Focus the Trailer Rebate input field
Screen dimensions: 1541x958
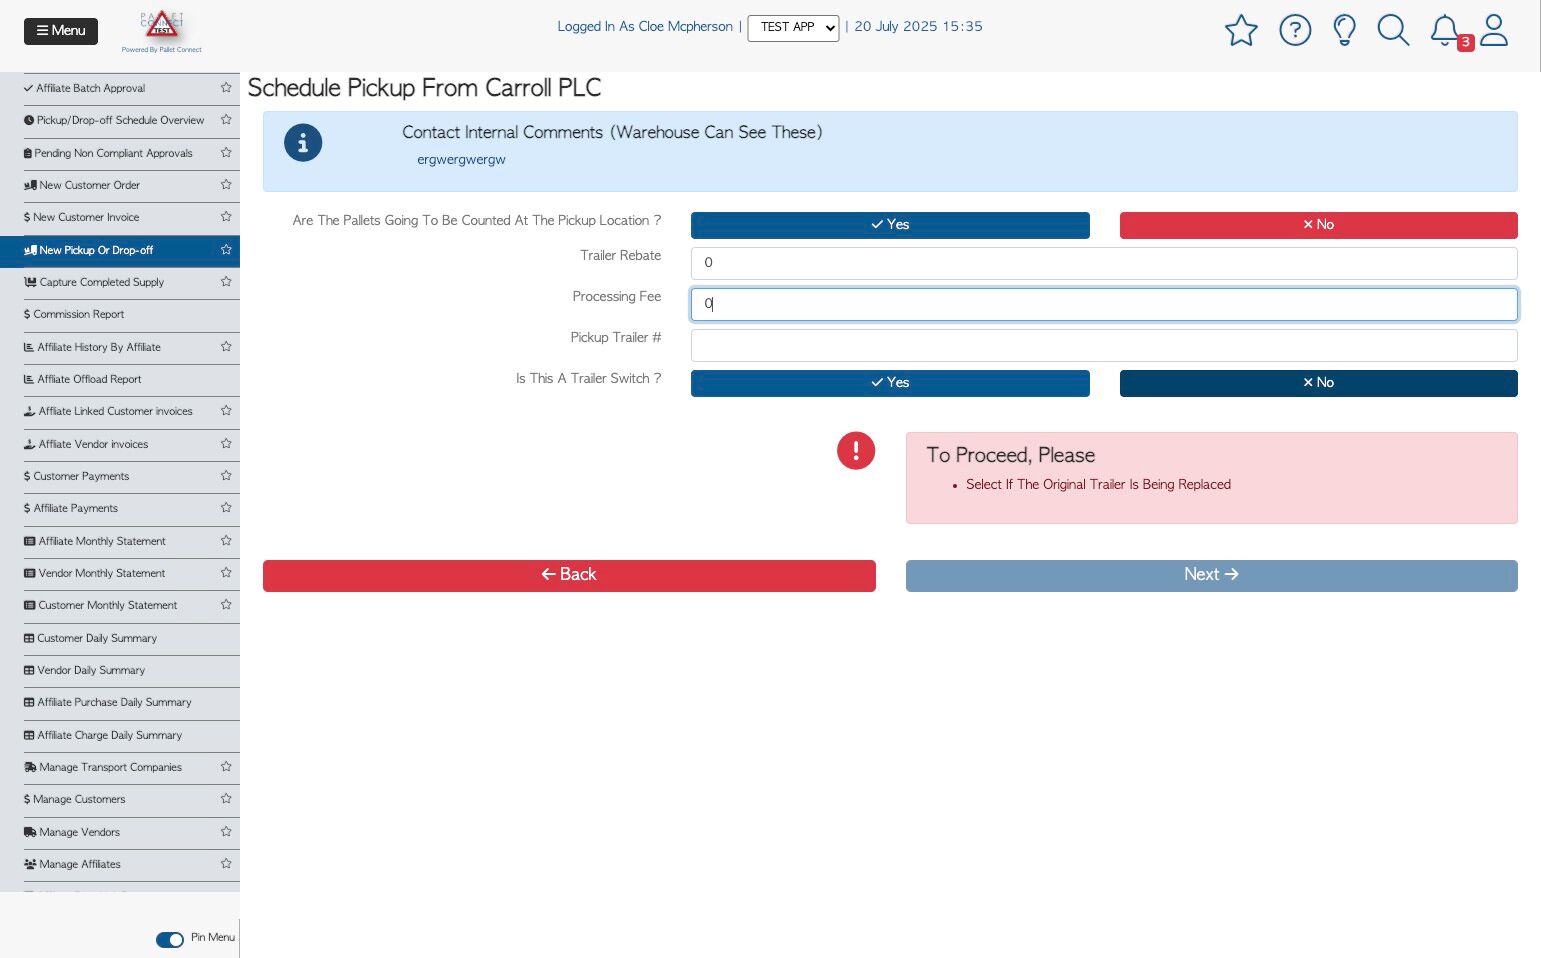[1104, 263]
